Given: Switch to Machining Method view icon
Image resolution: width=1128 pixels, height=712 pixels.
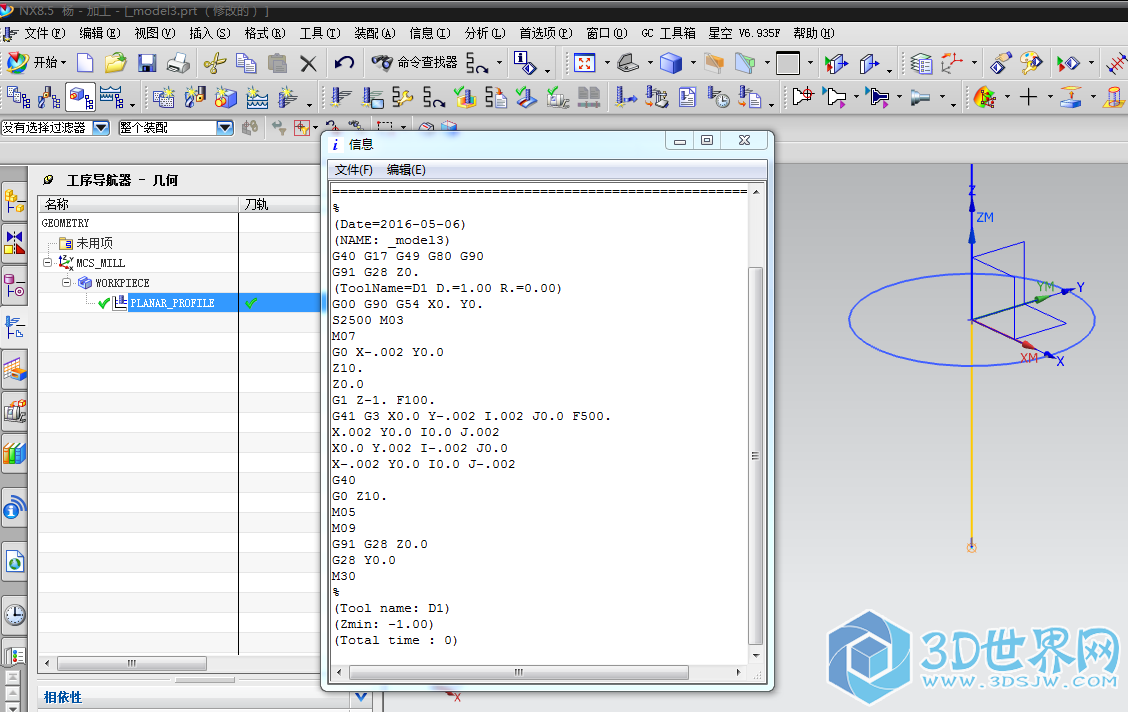Looking at the screenshot, I should (x=112, y=97).
